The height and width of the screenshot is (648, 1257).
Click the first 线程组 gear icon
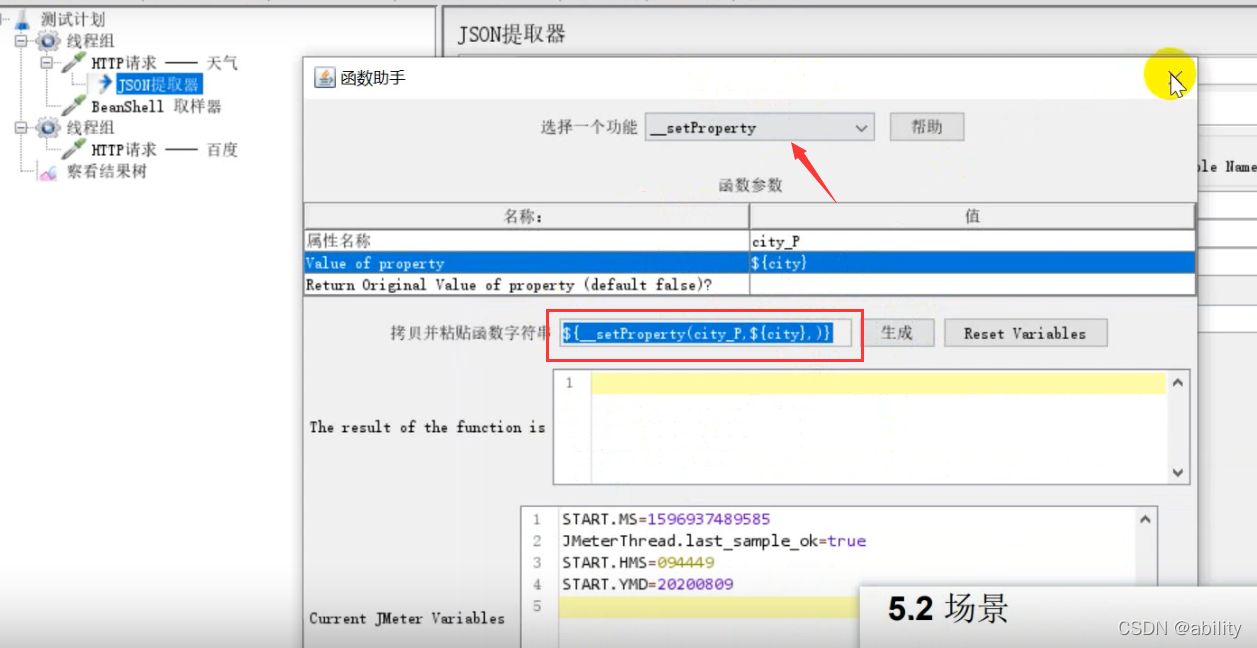[47, 41]
